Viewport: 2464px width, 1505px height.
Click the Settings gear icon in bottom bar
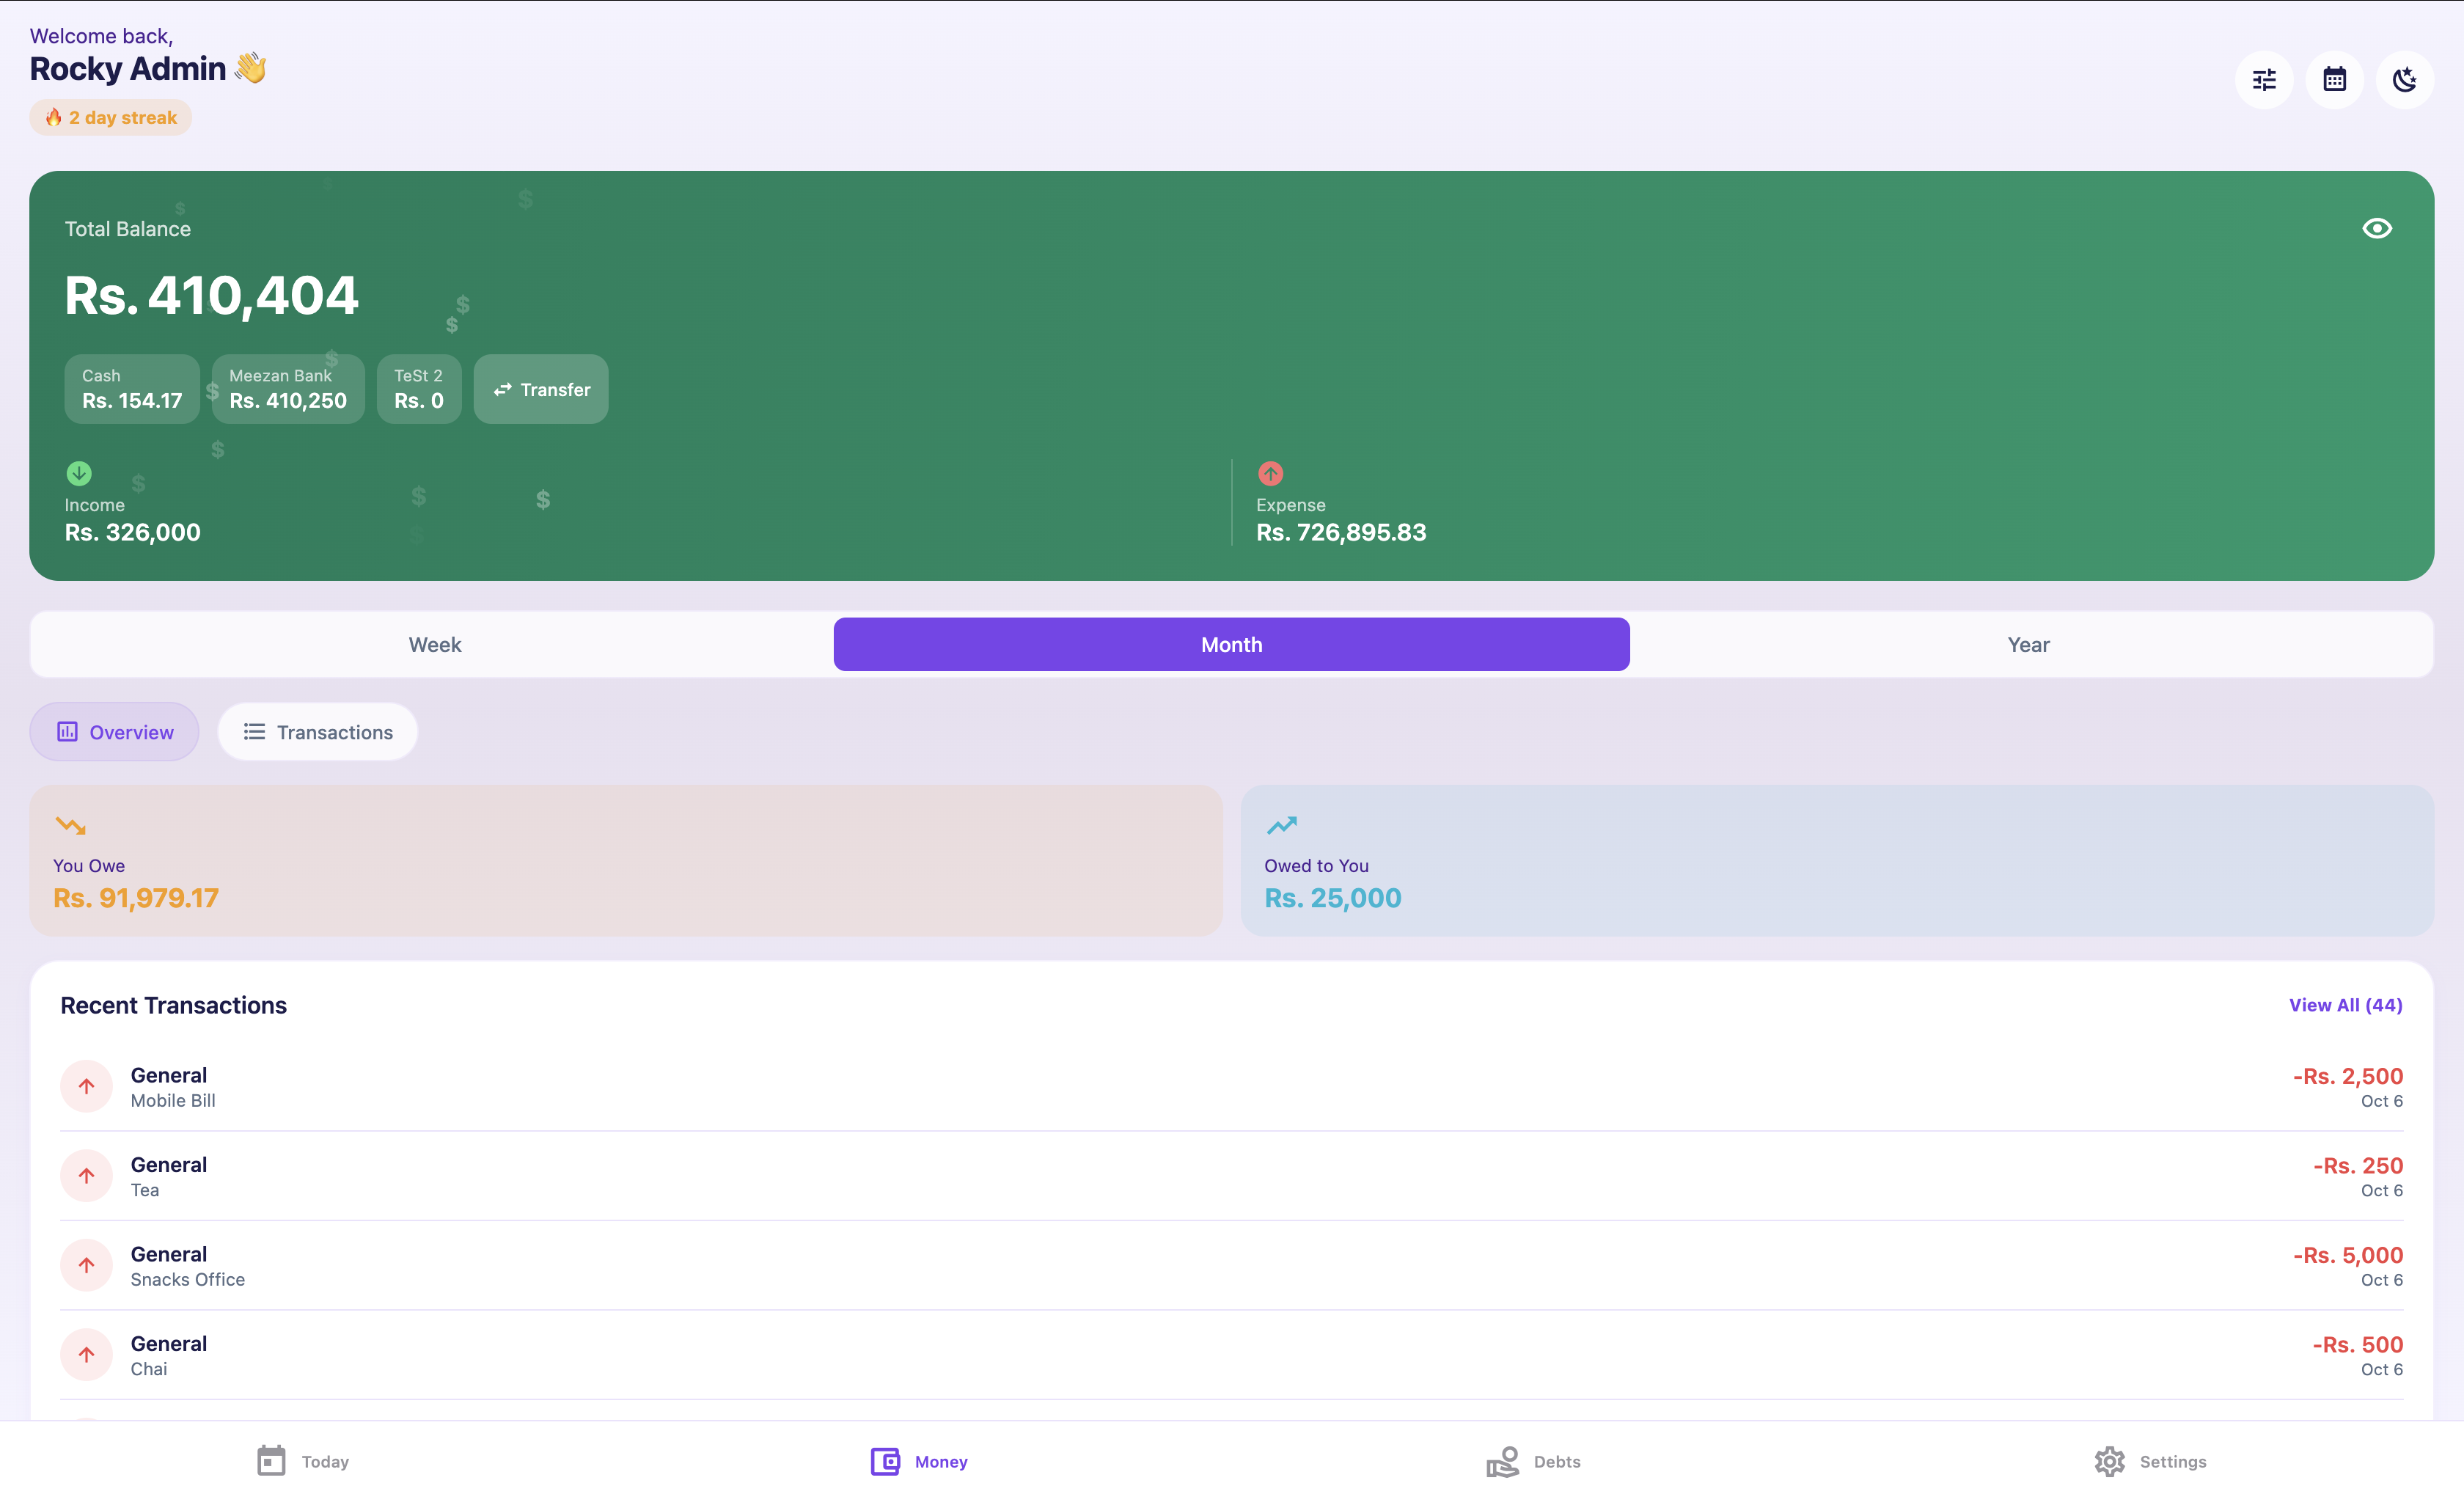point(2109,1461)
